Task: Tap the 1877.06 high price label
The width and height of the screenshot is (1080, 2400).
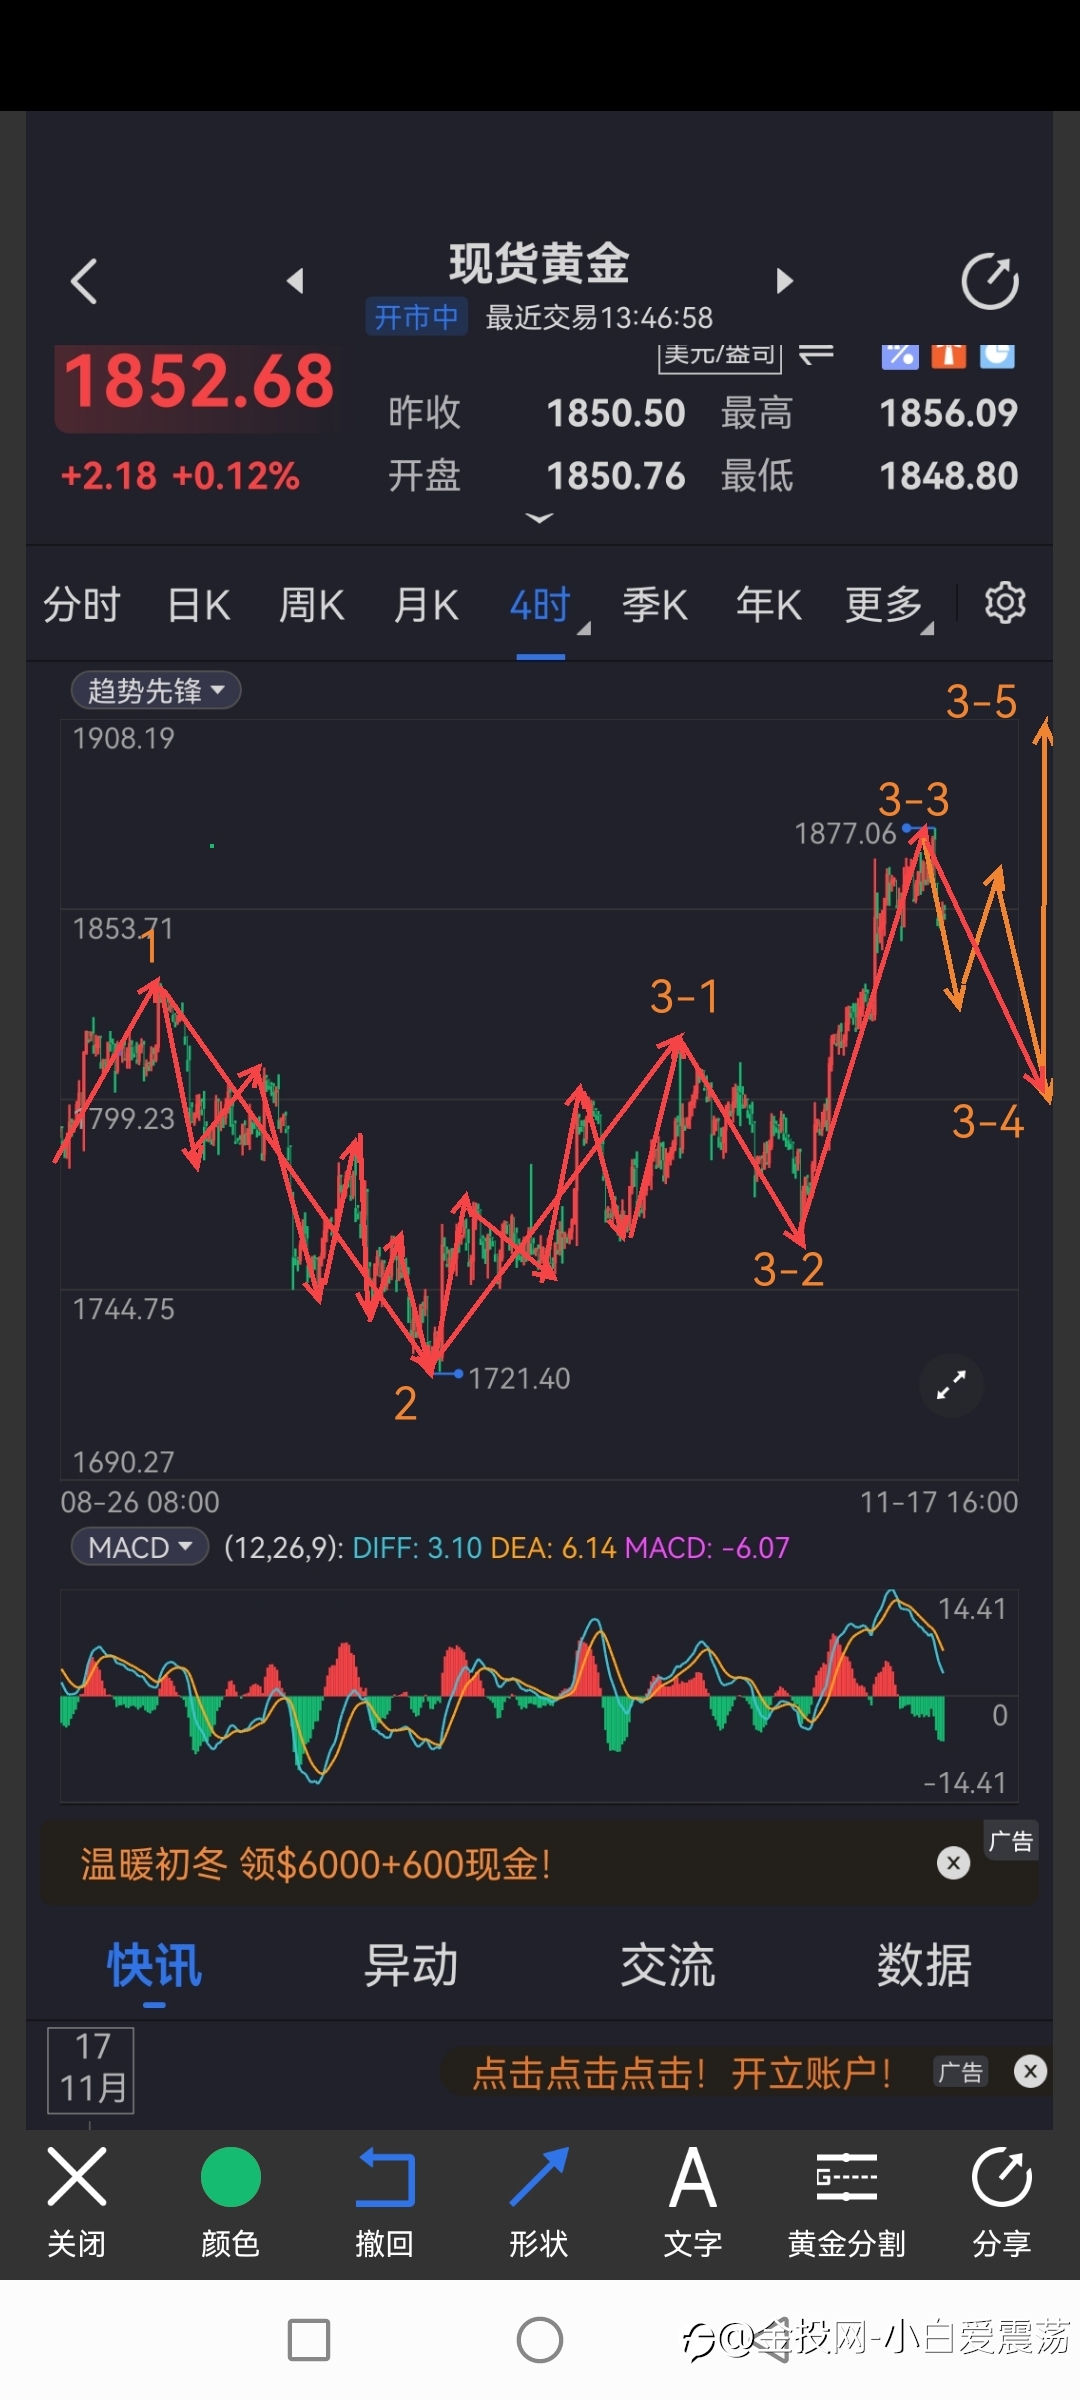Action: point(845,833)
